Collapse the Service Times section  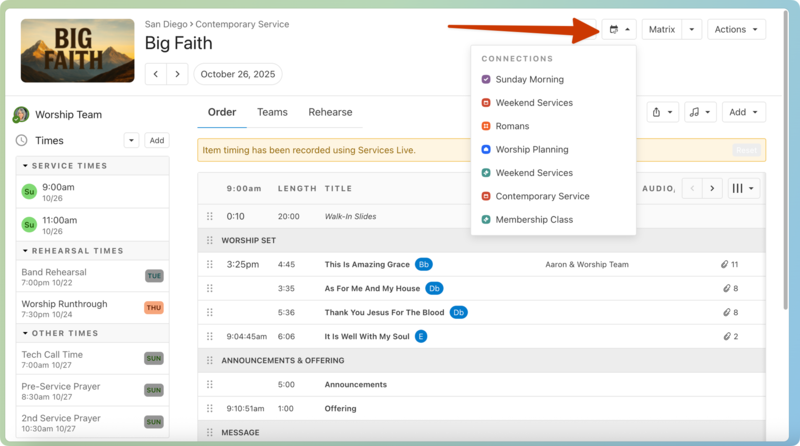(x=26, y=166)
